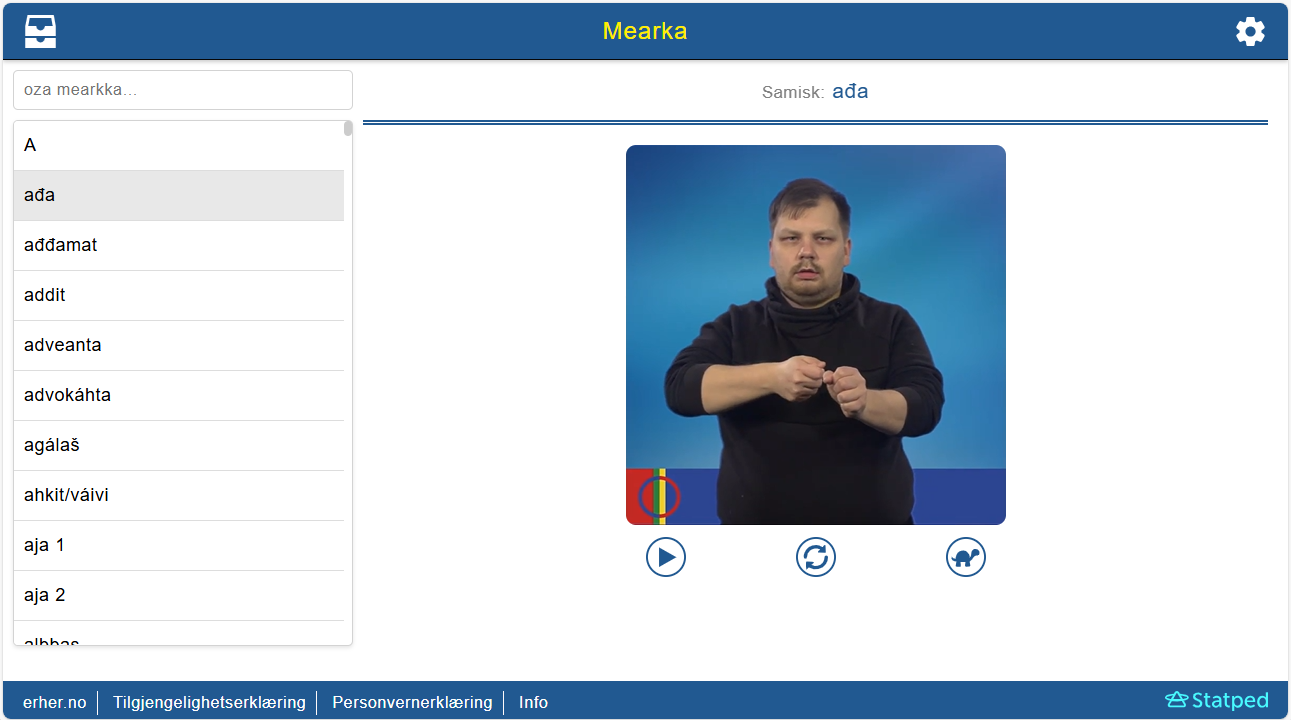
Task: Open the settings gear
Action: pos(1250,32)
